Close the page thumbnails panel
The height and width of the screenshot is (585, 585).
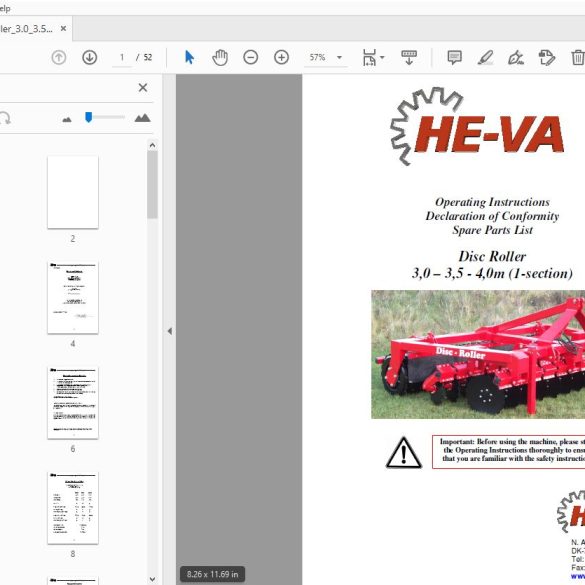tap(143, 88)
